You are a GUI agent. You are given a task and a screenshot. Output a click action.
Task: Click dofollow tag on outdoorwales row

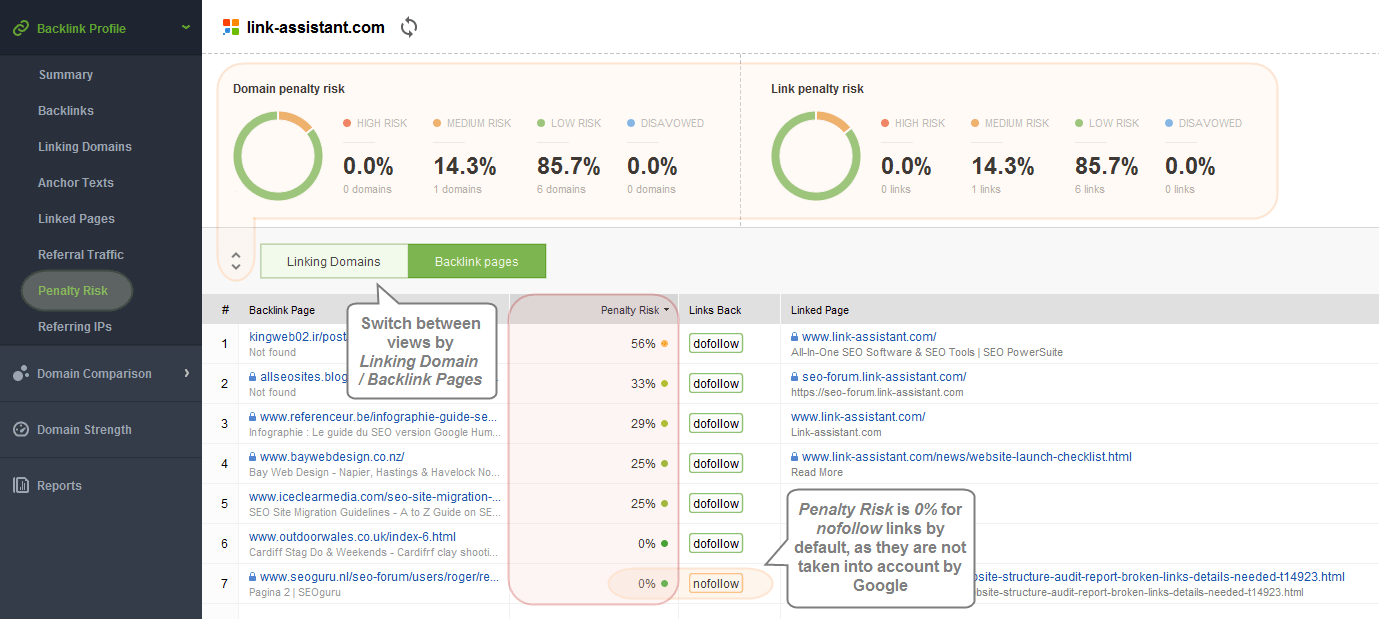[x=716, y=544]
